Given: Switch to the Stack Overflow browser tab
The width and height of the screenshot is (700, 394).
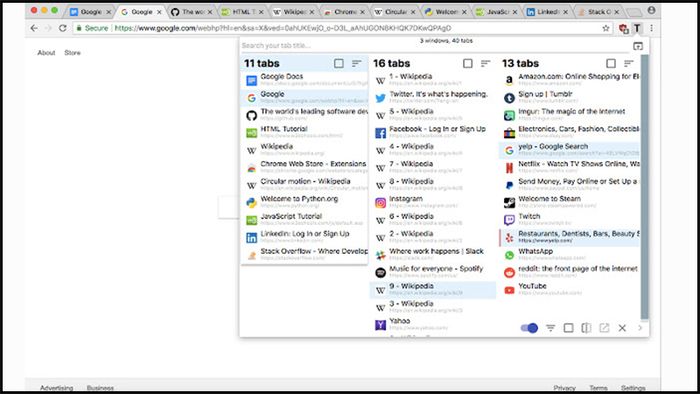Looking at the screenshot, I should (x=598, y=12).
